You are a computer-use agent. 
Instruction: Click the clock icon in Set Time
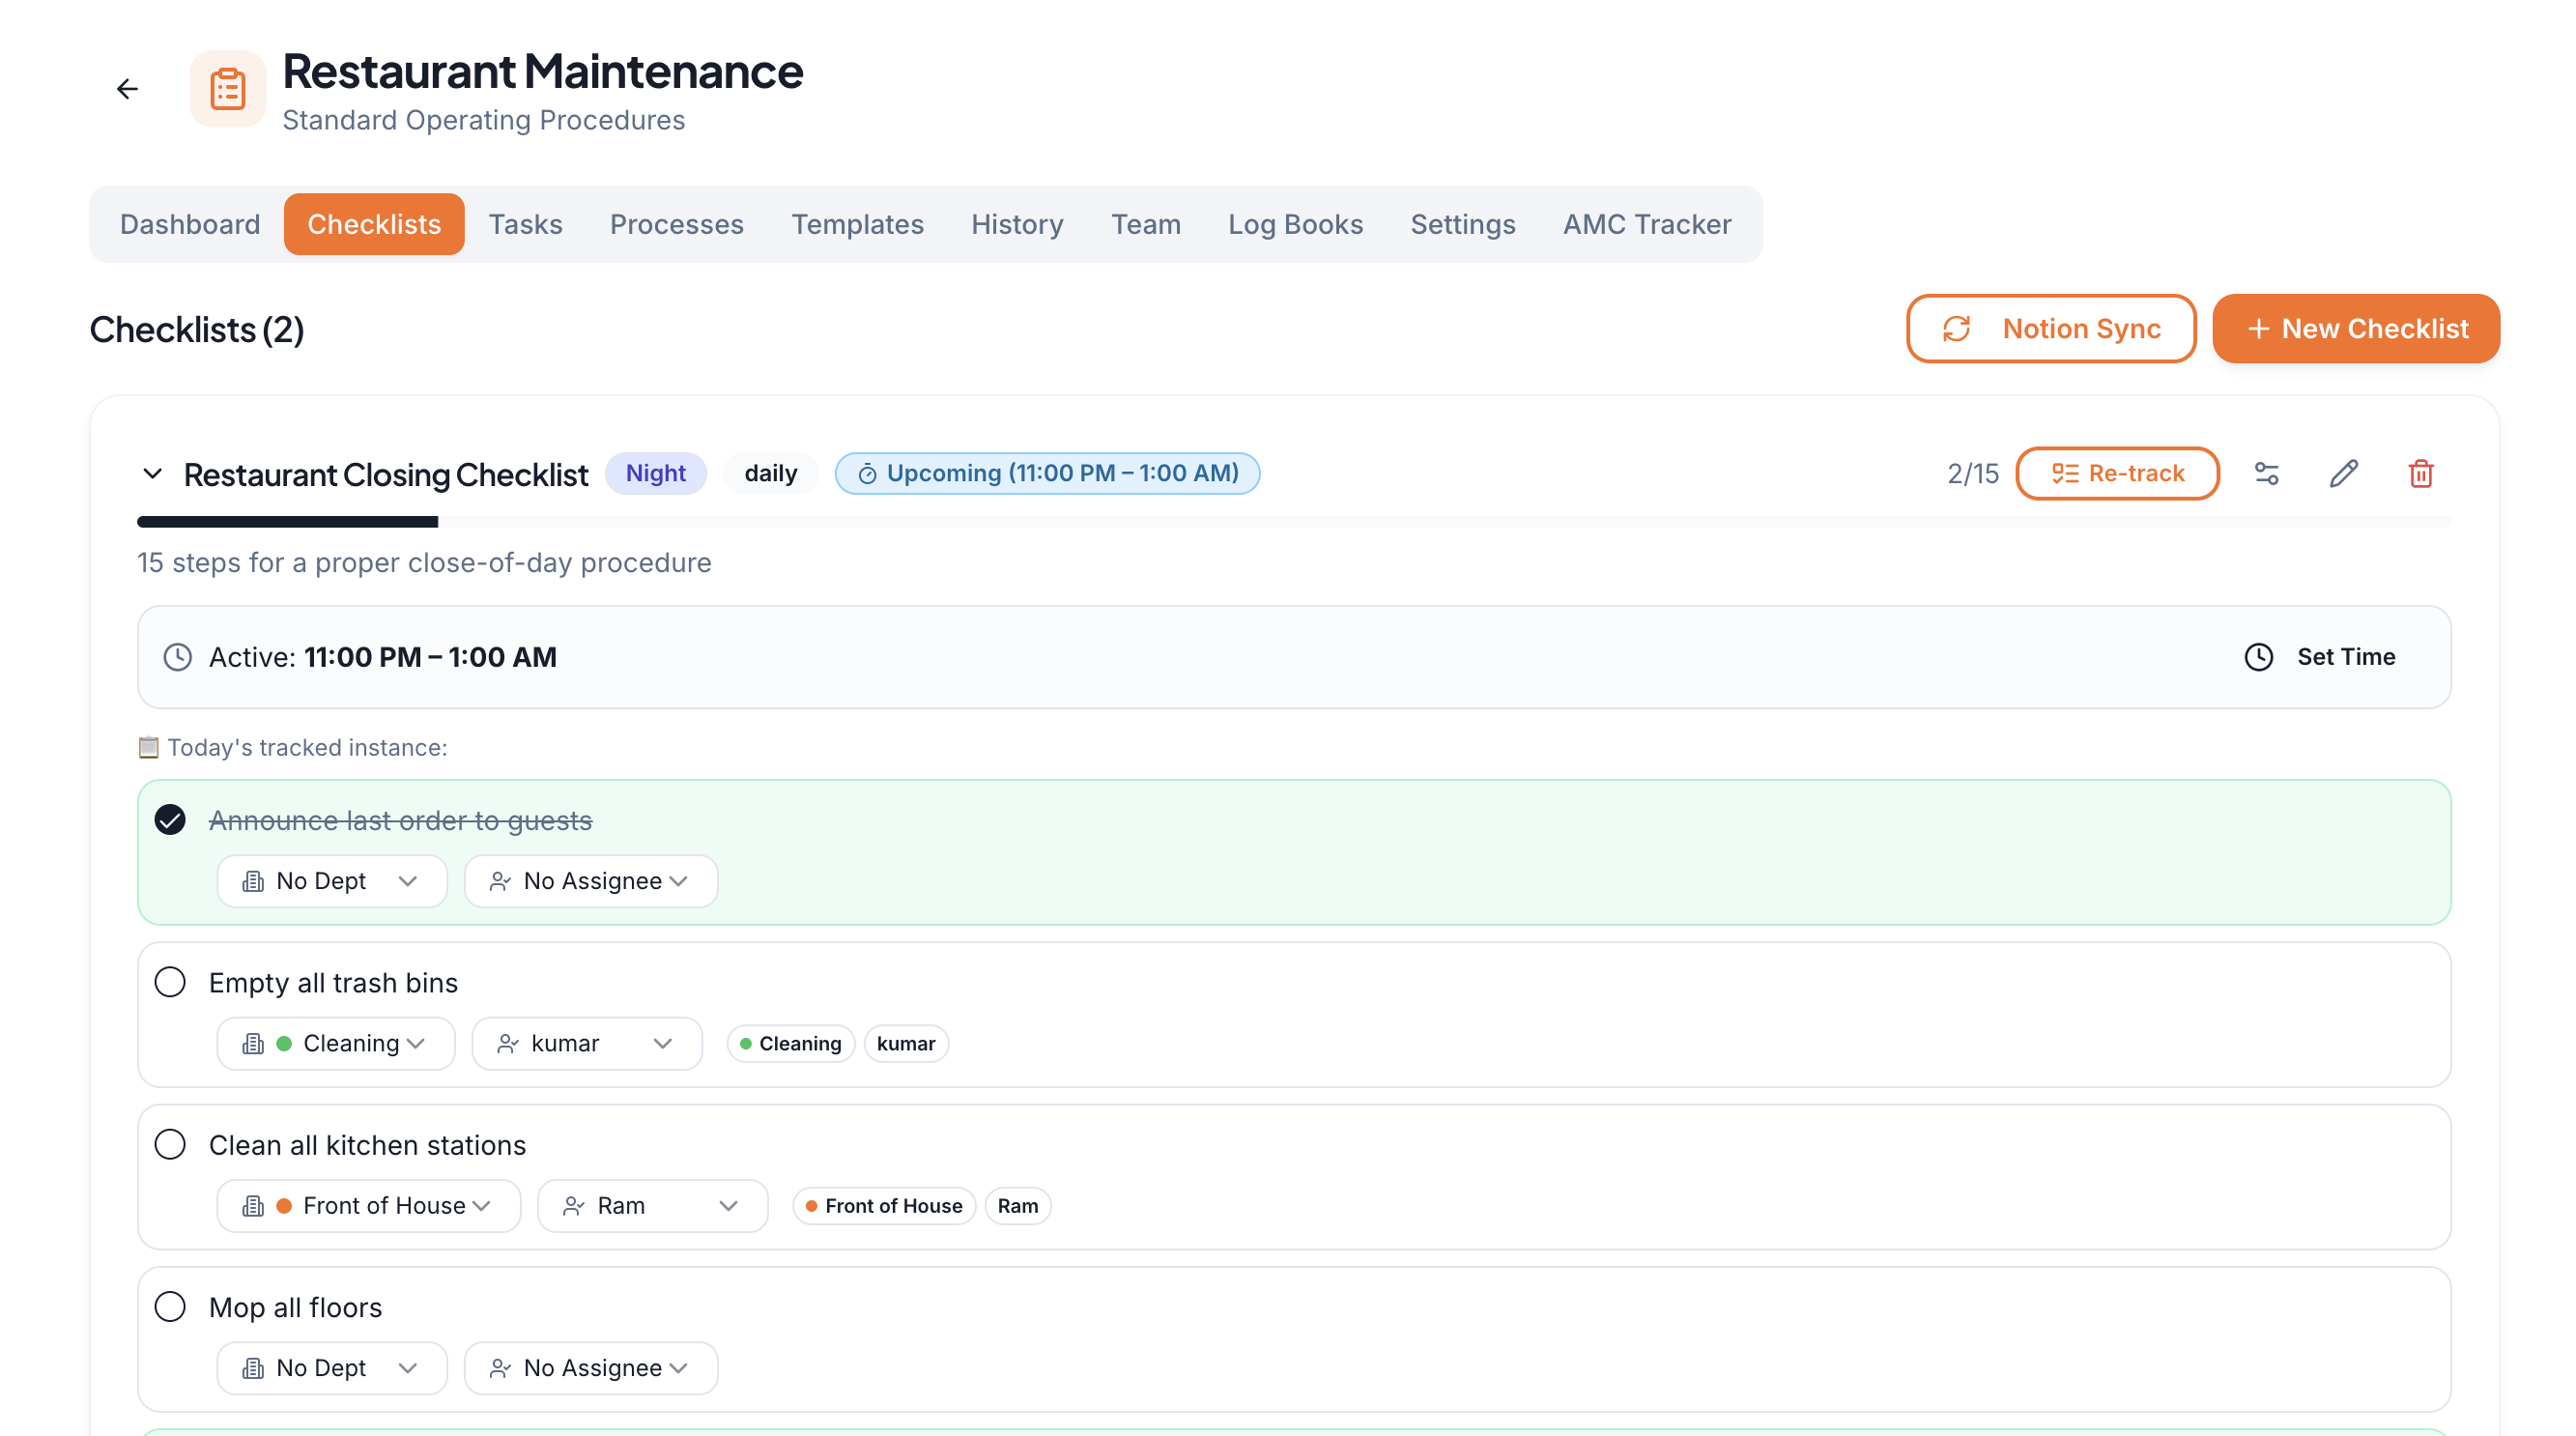[2259, 657]
